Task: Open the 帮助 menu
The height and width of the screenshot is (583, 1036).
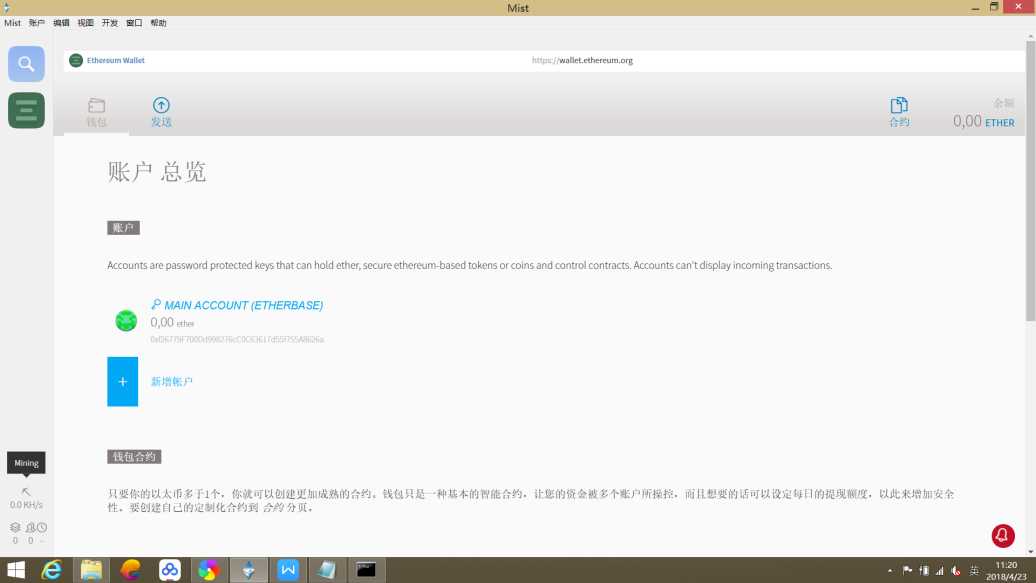Action: coord(159,22)
